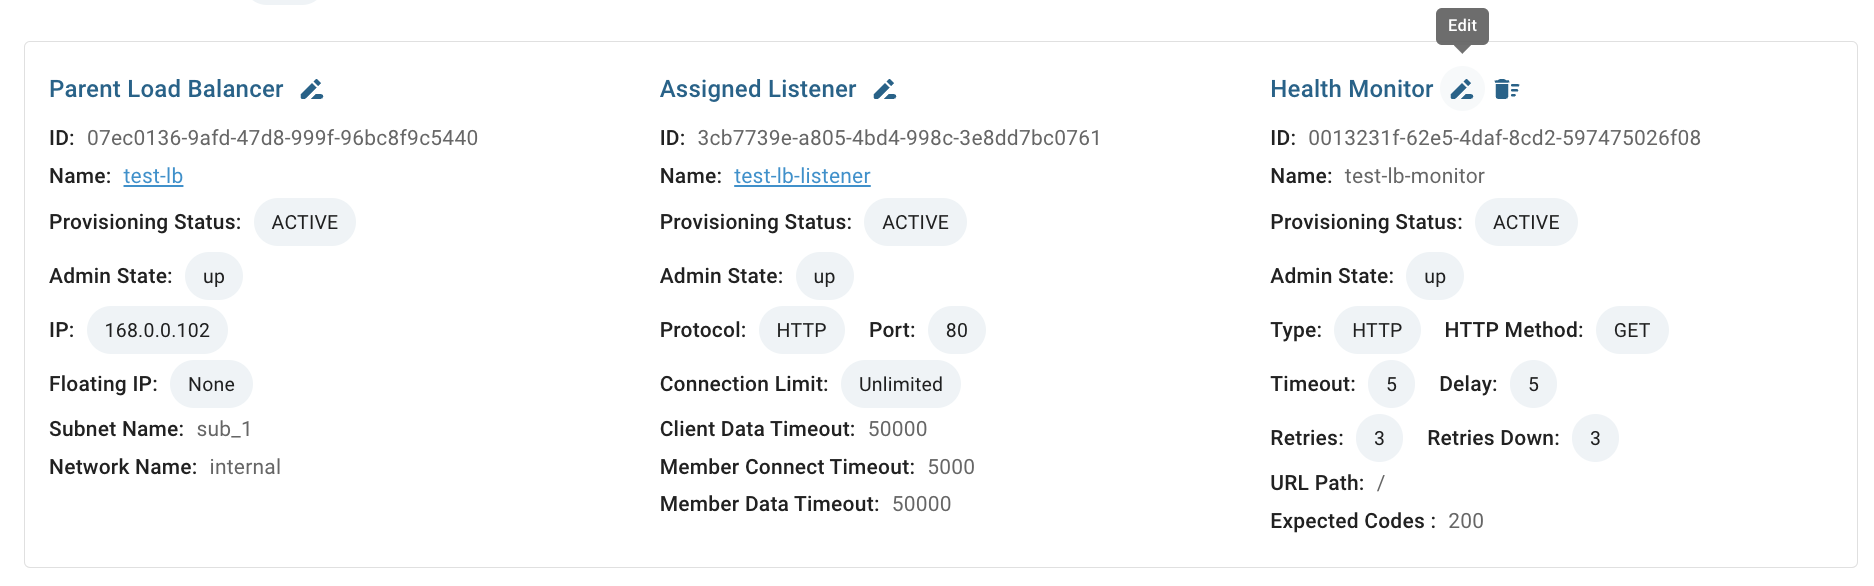Click the Floating IP None chip
1874x586 pixels.
coord(211,384)
